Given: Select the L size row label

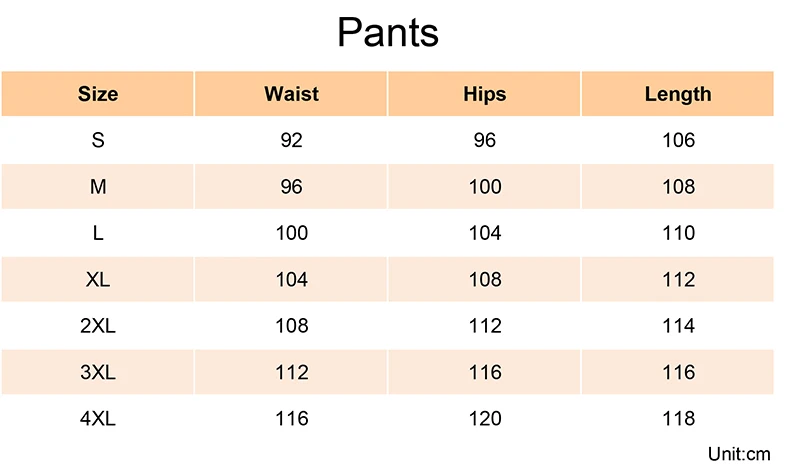Looking at the screenshot, I should (x=98, y=233).
